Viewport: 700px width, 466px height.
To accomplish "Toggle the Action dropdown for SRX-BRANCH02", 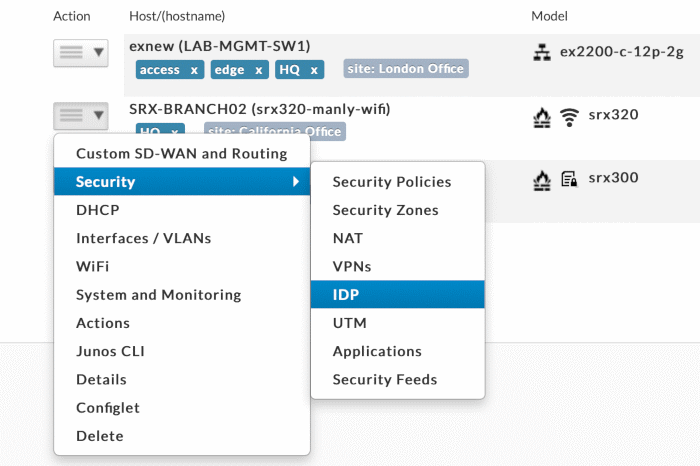I will 80,116.
